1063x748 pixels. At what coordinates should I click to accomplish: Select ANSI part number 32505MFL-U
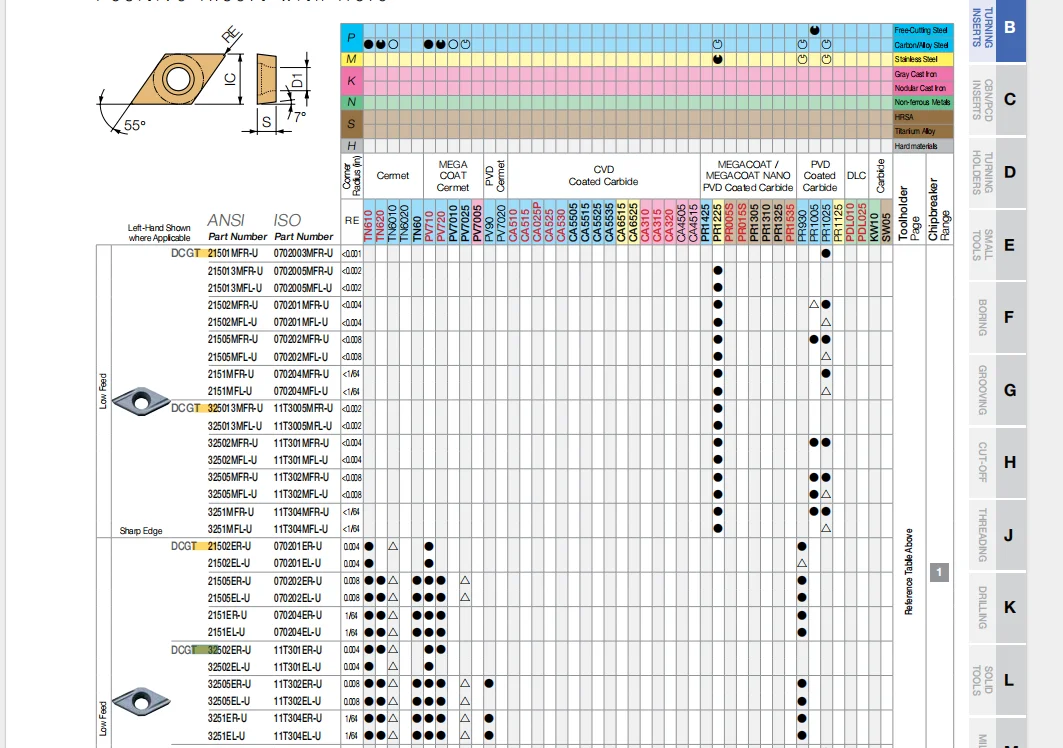[x=232, y=494]
